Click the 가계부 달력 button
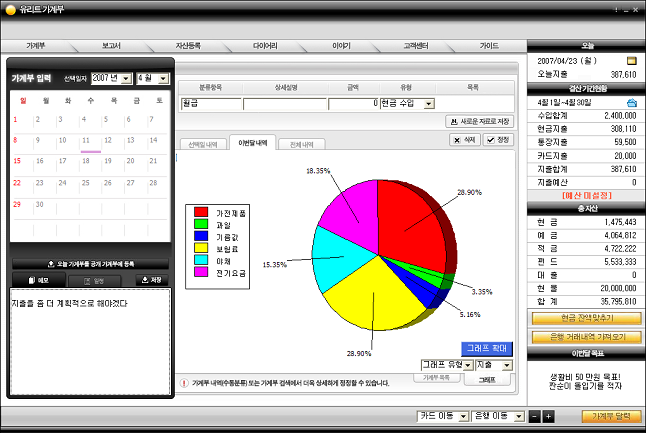The image size is (646, 433). click(611, 417)
